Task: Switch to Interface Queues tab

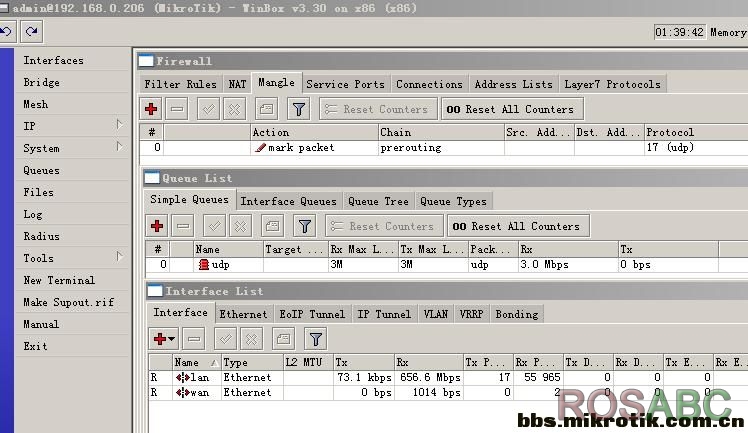Action: click(x=289, y=201)
